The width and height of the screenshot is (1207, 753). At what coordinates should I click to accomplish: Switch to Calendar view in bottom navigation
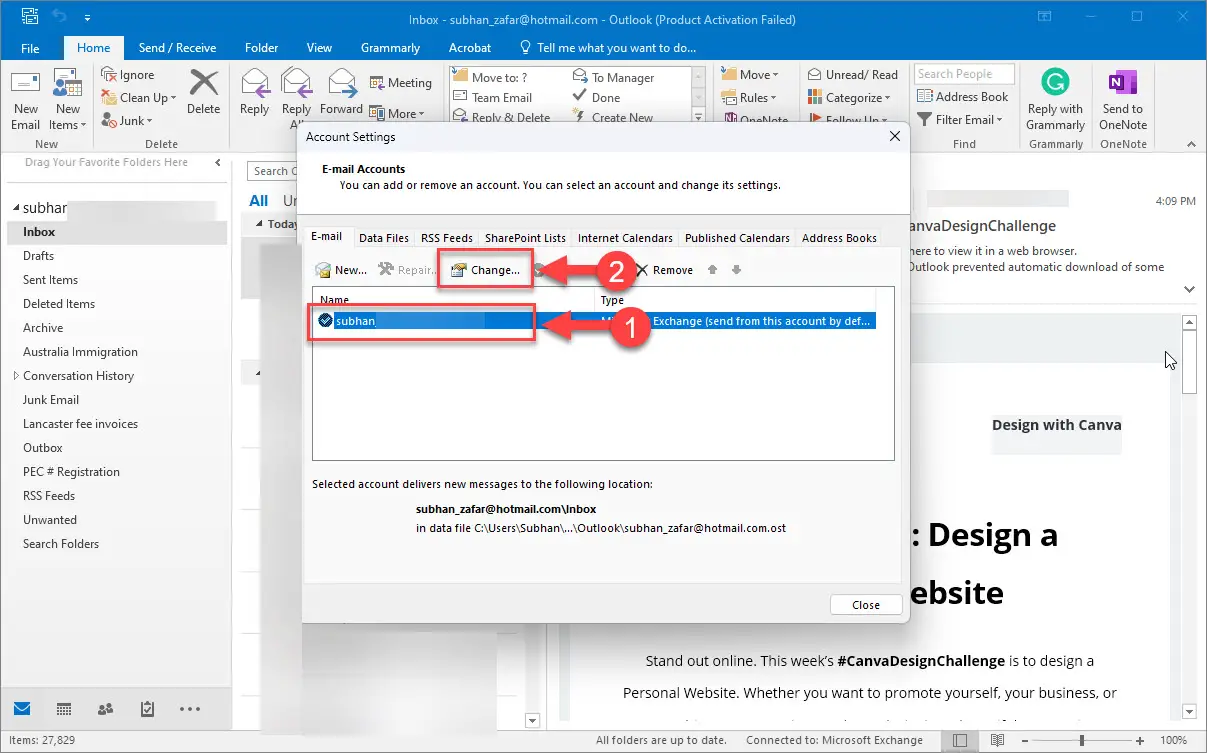pos(64,709)
